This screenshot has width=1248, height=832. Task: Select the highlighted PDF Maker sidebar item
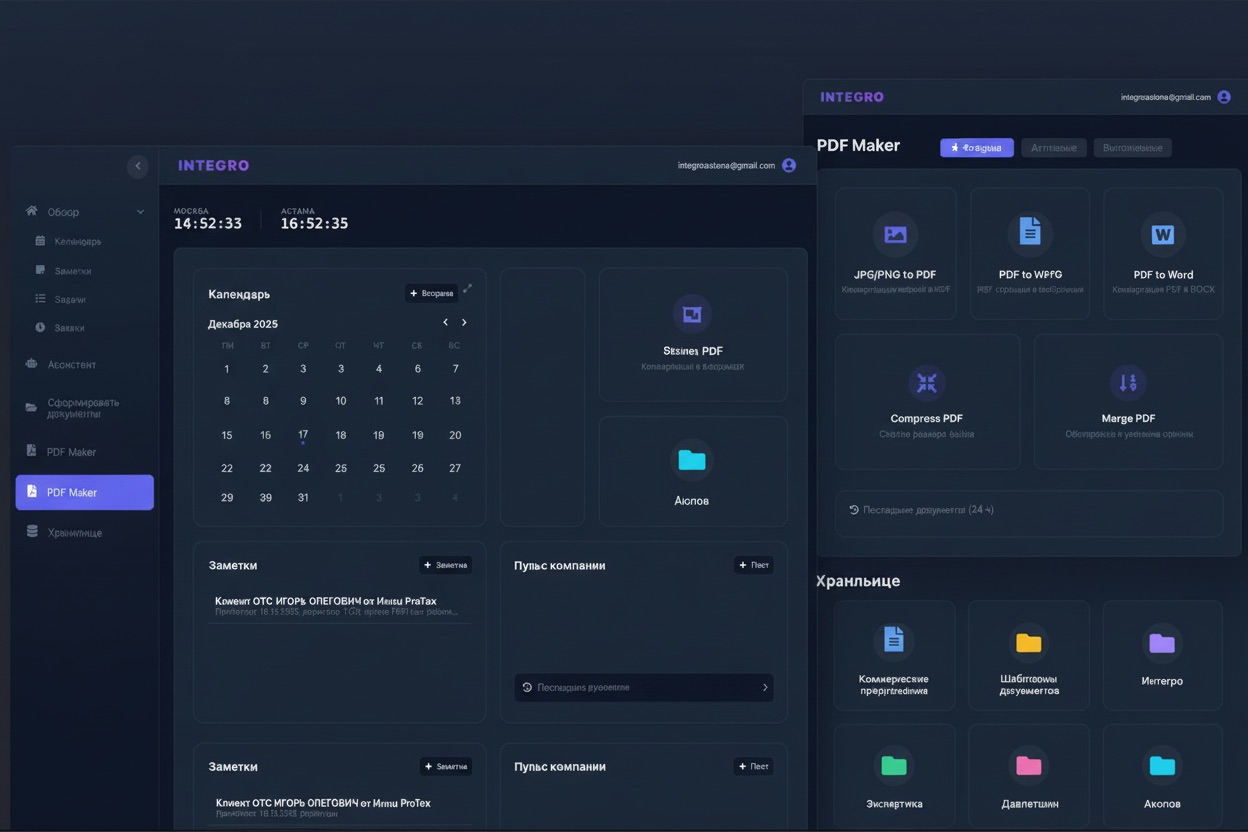tap(85, 492)
